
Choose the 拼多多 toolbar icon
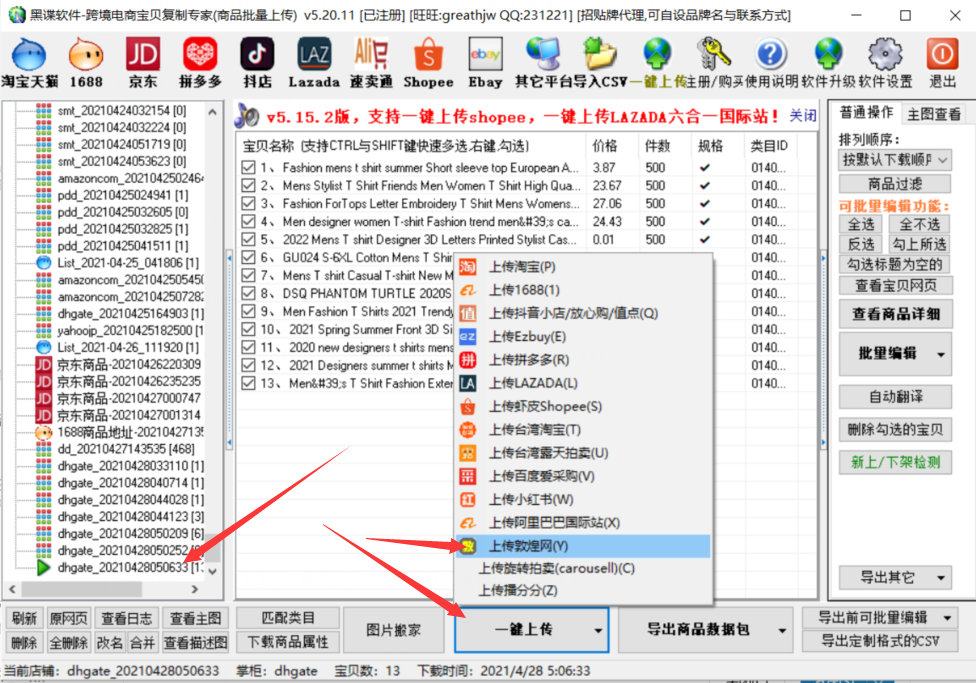point(200,62)
